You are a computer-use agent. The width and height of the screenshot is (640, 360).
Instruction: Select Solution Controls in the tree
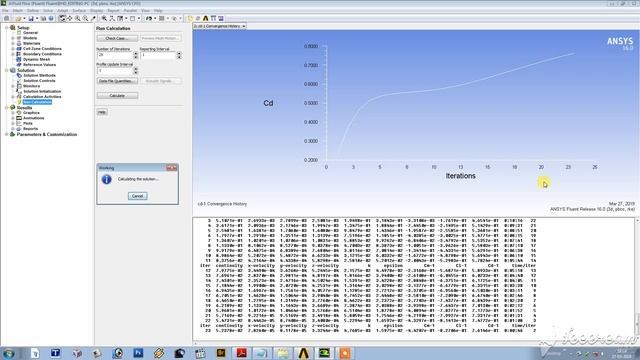click(39, 81)
